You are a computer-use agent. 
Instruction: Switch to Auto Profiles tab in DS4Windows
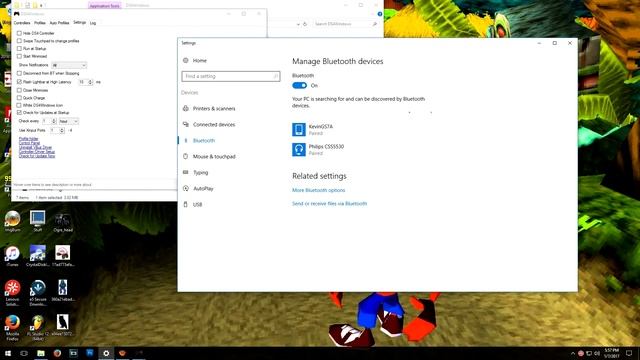[x=59, y=23]
